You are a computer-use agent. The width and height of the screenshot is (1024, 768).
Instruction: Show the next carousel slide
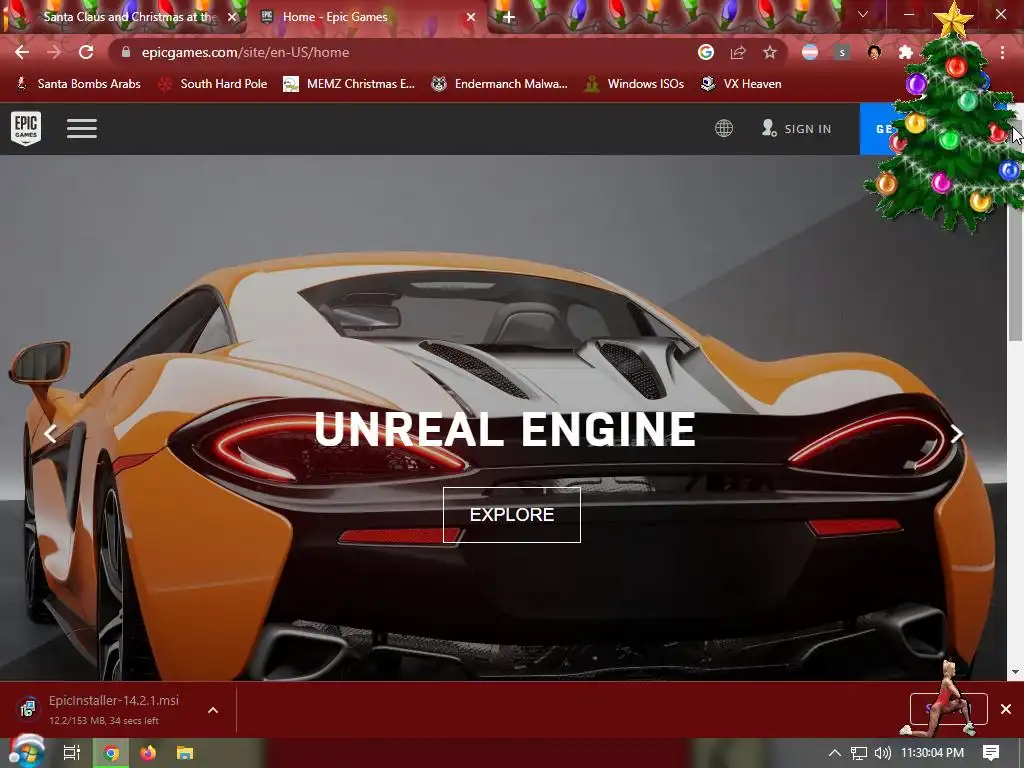pyautogui.click(x=957, y=433)
